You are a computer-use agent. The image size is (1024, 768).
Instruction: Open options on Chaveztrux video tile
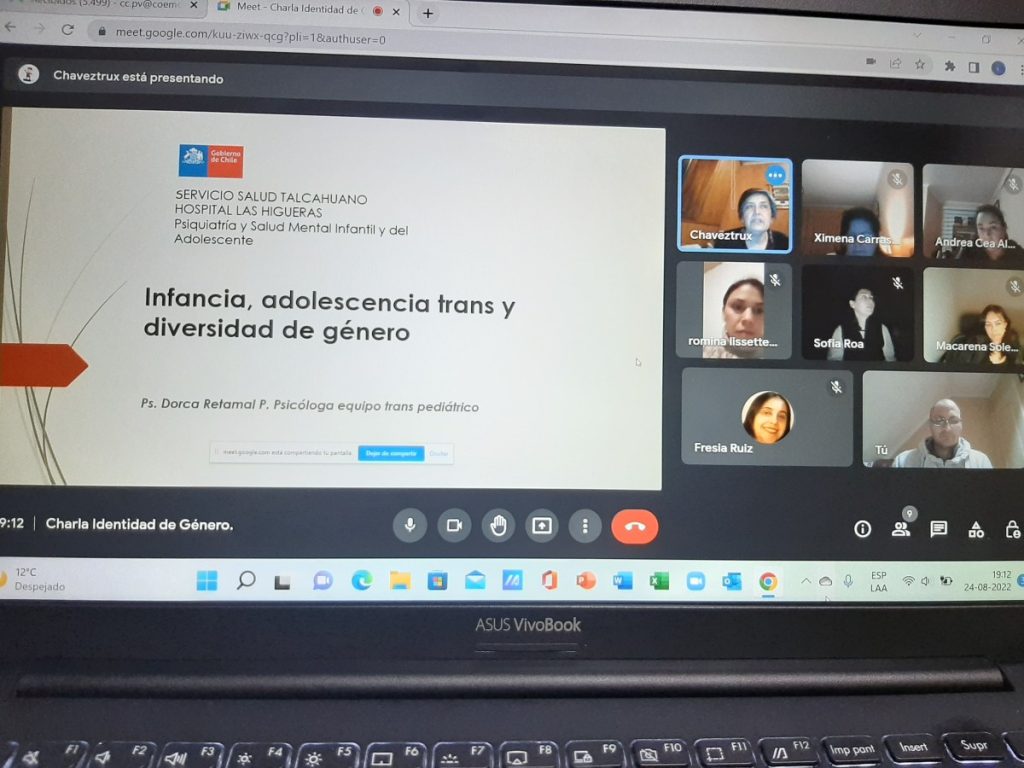coord(774,175)
